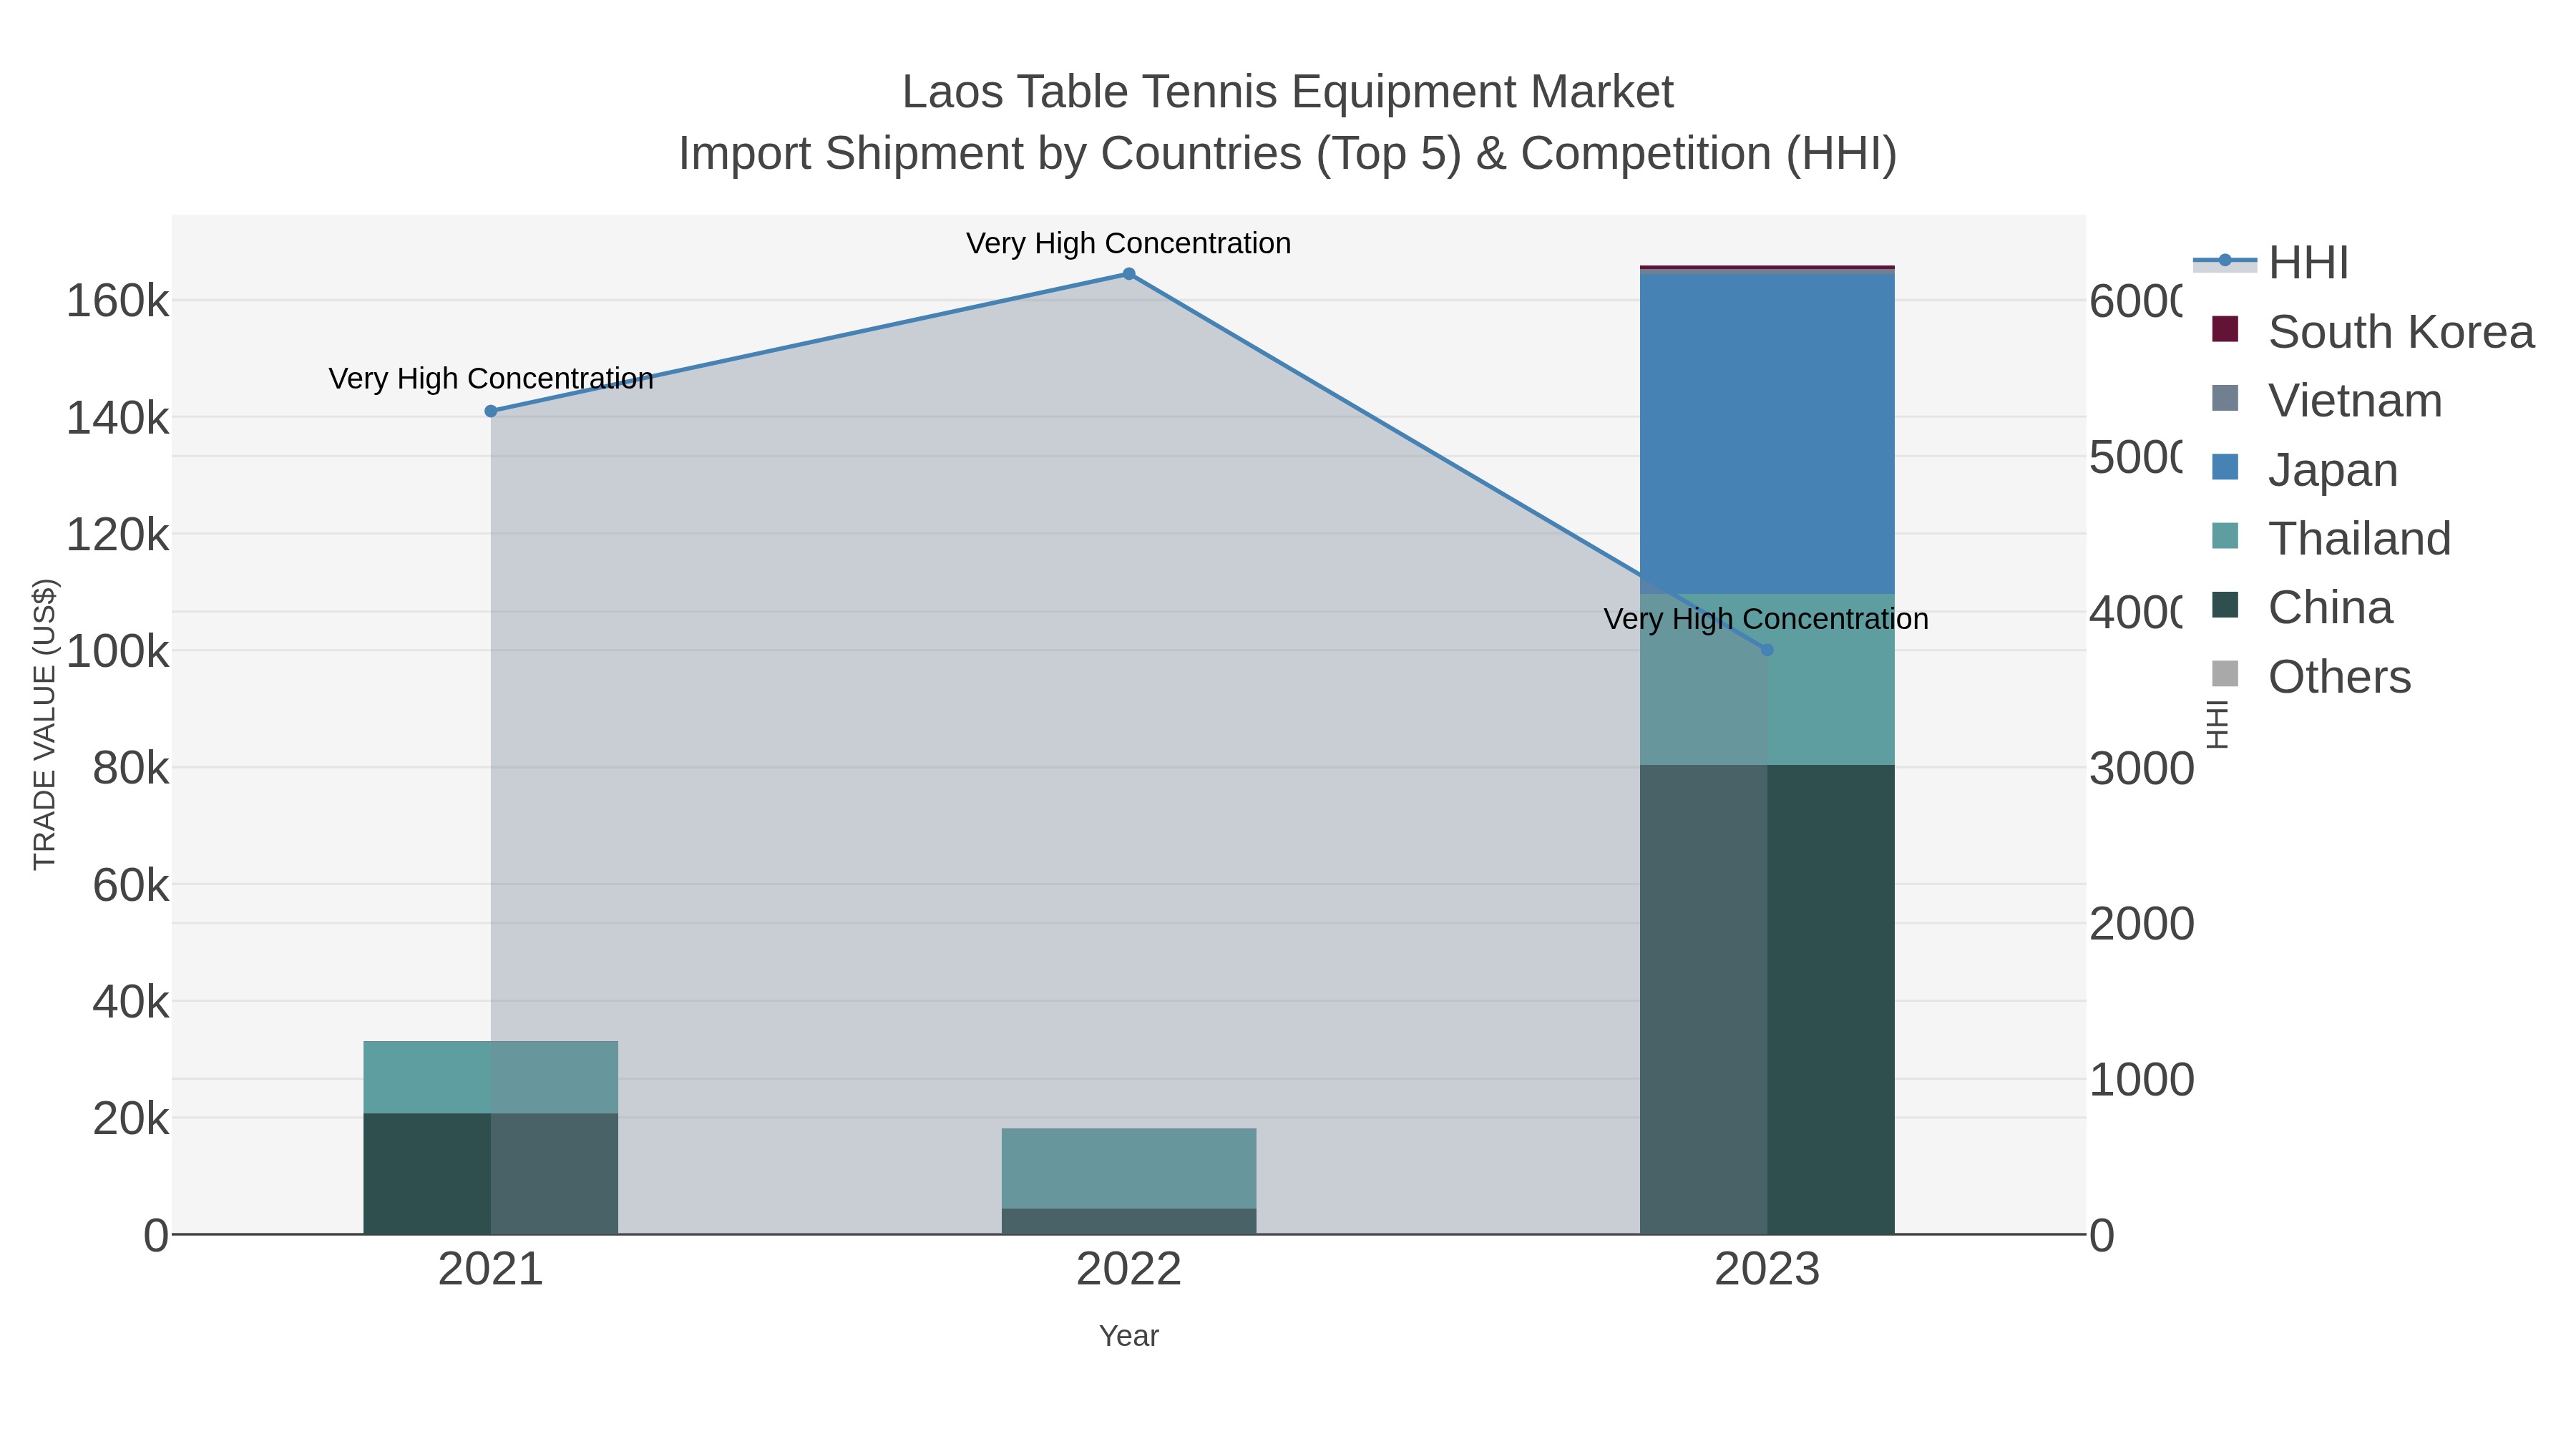Click the Others gray legend swatch
This screenshot has width=2576, height=1449.
[x=2225, y=674]
